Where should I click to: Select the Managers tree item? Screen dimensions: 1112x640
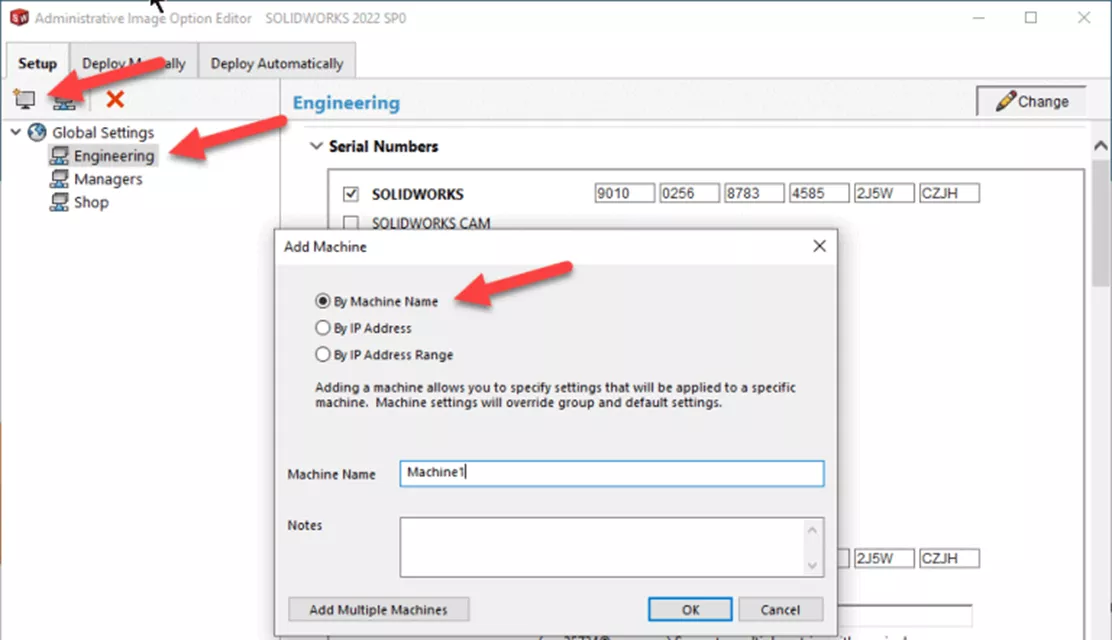pos(108,179)
